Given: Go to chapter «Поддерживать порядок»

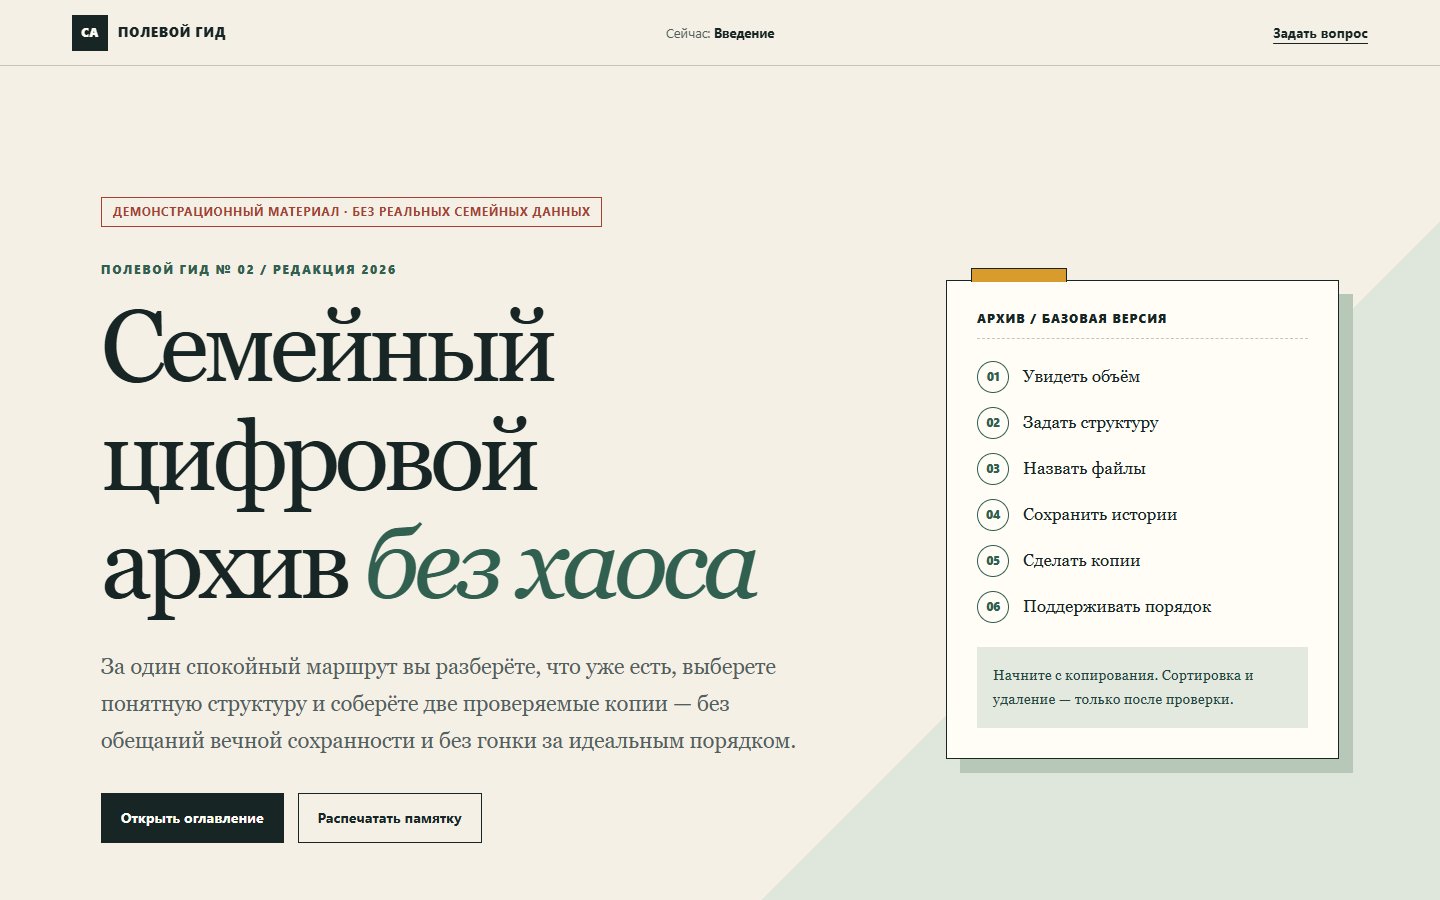Looking at the screenshot, I should tap(1117, 607).
